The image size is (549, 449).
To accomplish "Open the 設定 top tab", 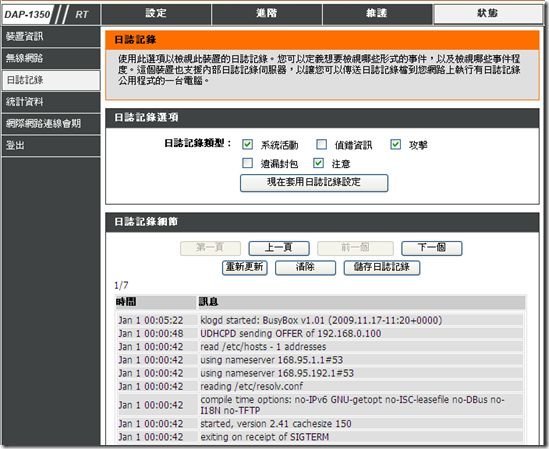I will 156,14.
